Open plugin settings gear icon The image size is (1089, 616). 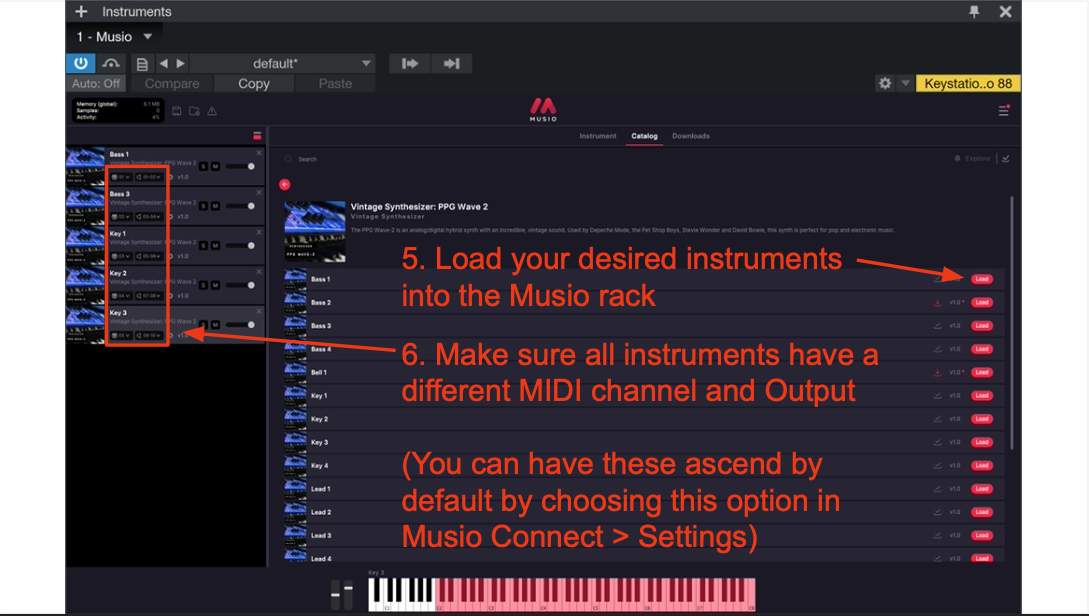point(885,83)
